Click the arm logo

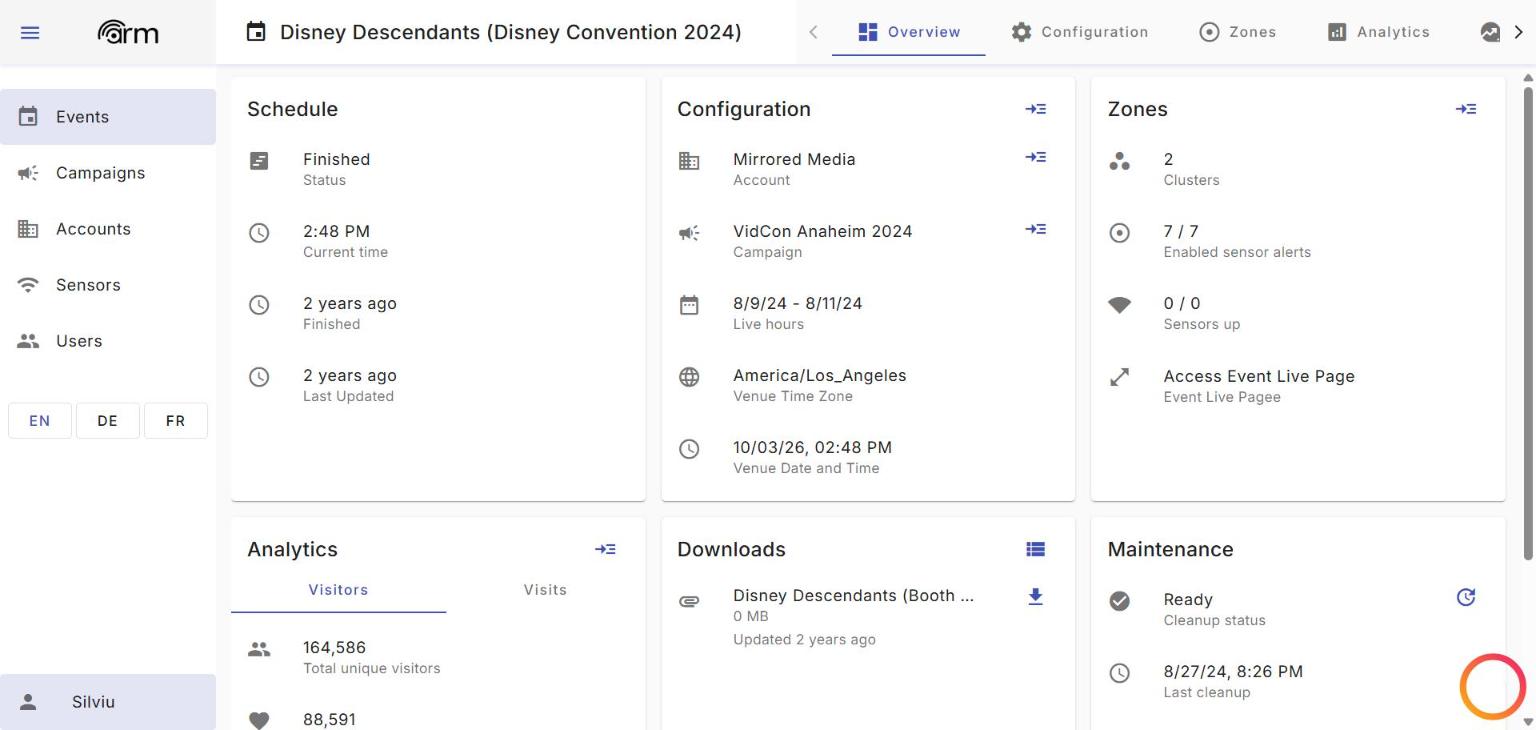[128, 33]
